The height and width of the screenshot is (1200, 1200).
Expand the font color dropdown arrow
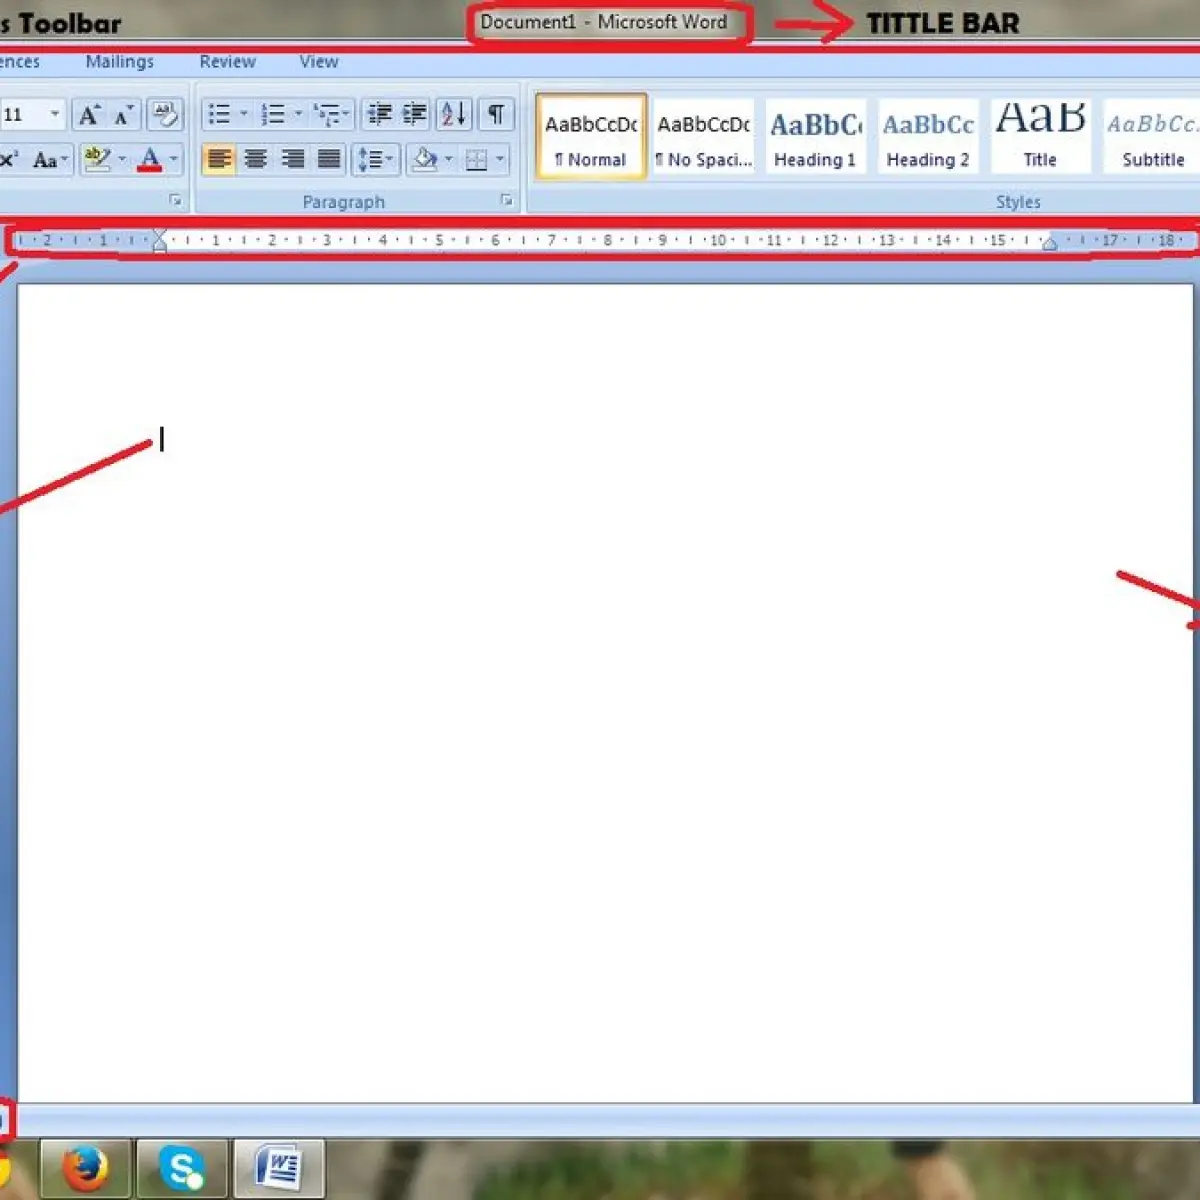[174, 159]
